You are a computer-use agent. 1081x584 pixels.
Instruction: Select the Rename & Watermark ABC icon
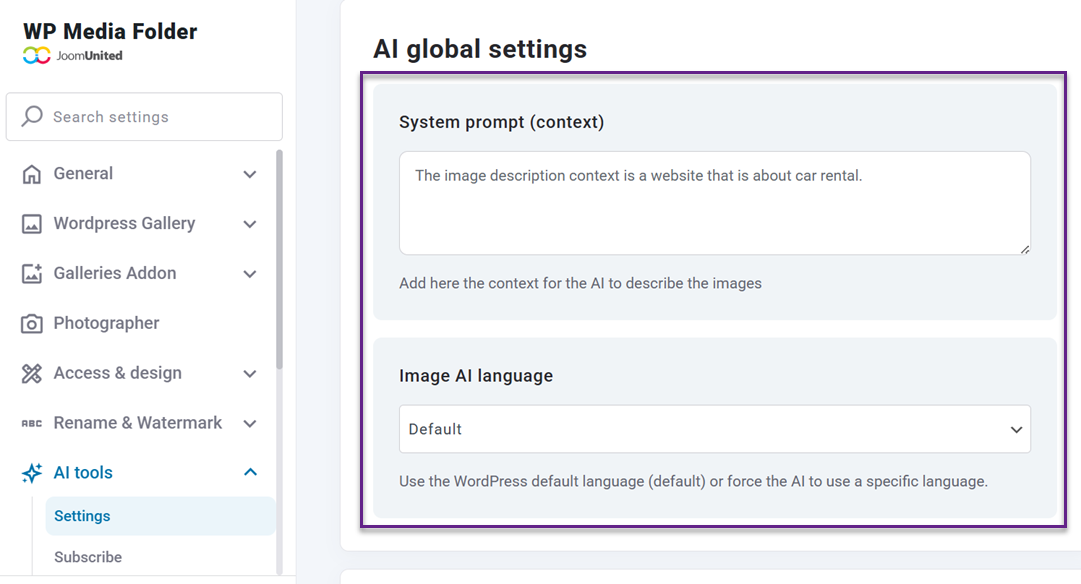pos(31,422)
